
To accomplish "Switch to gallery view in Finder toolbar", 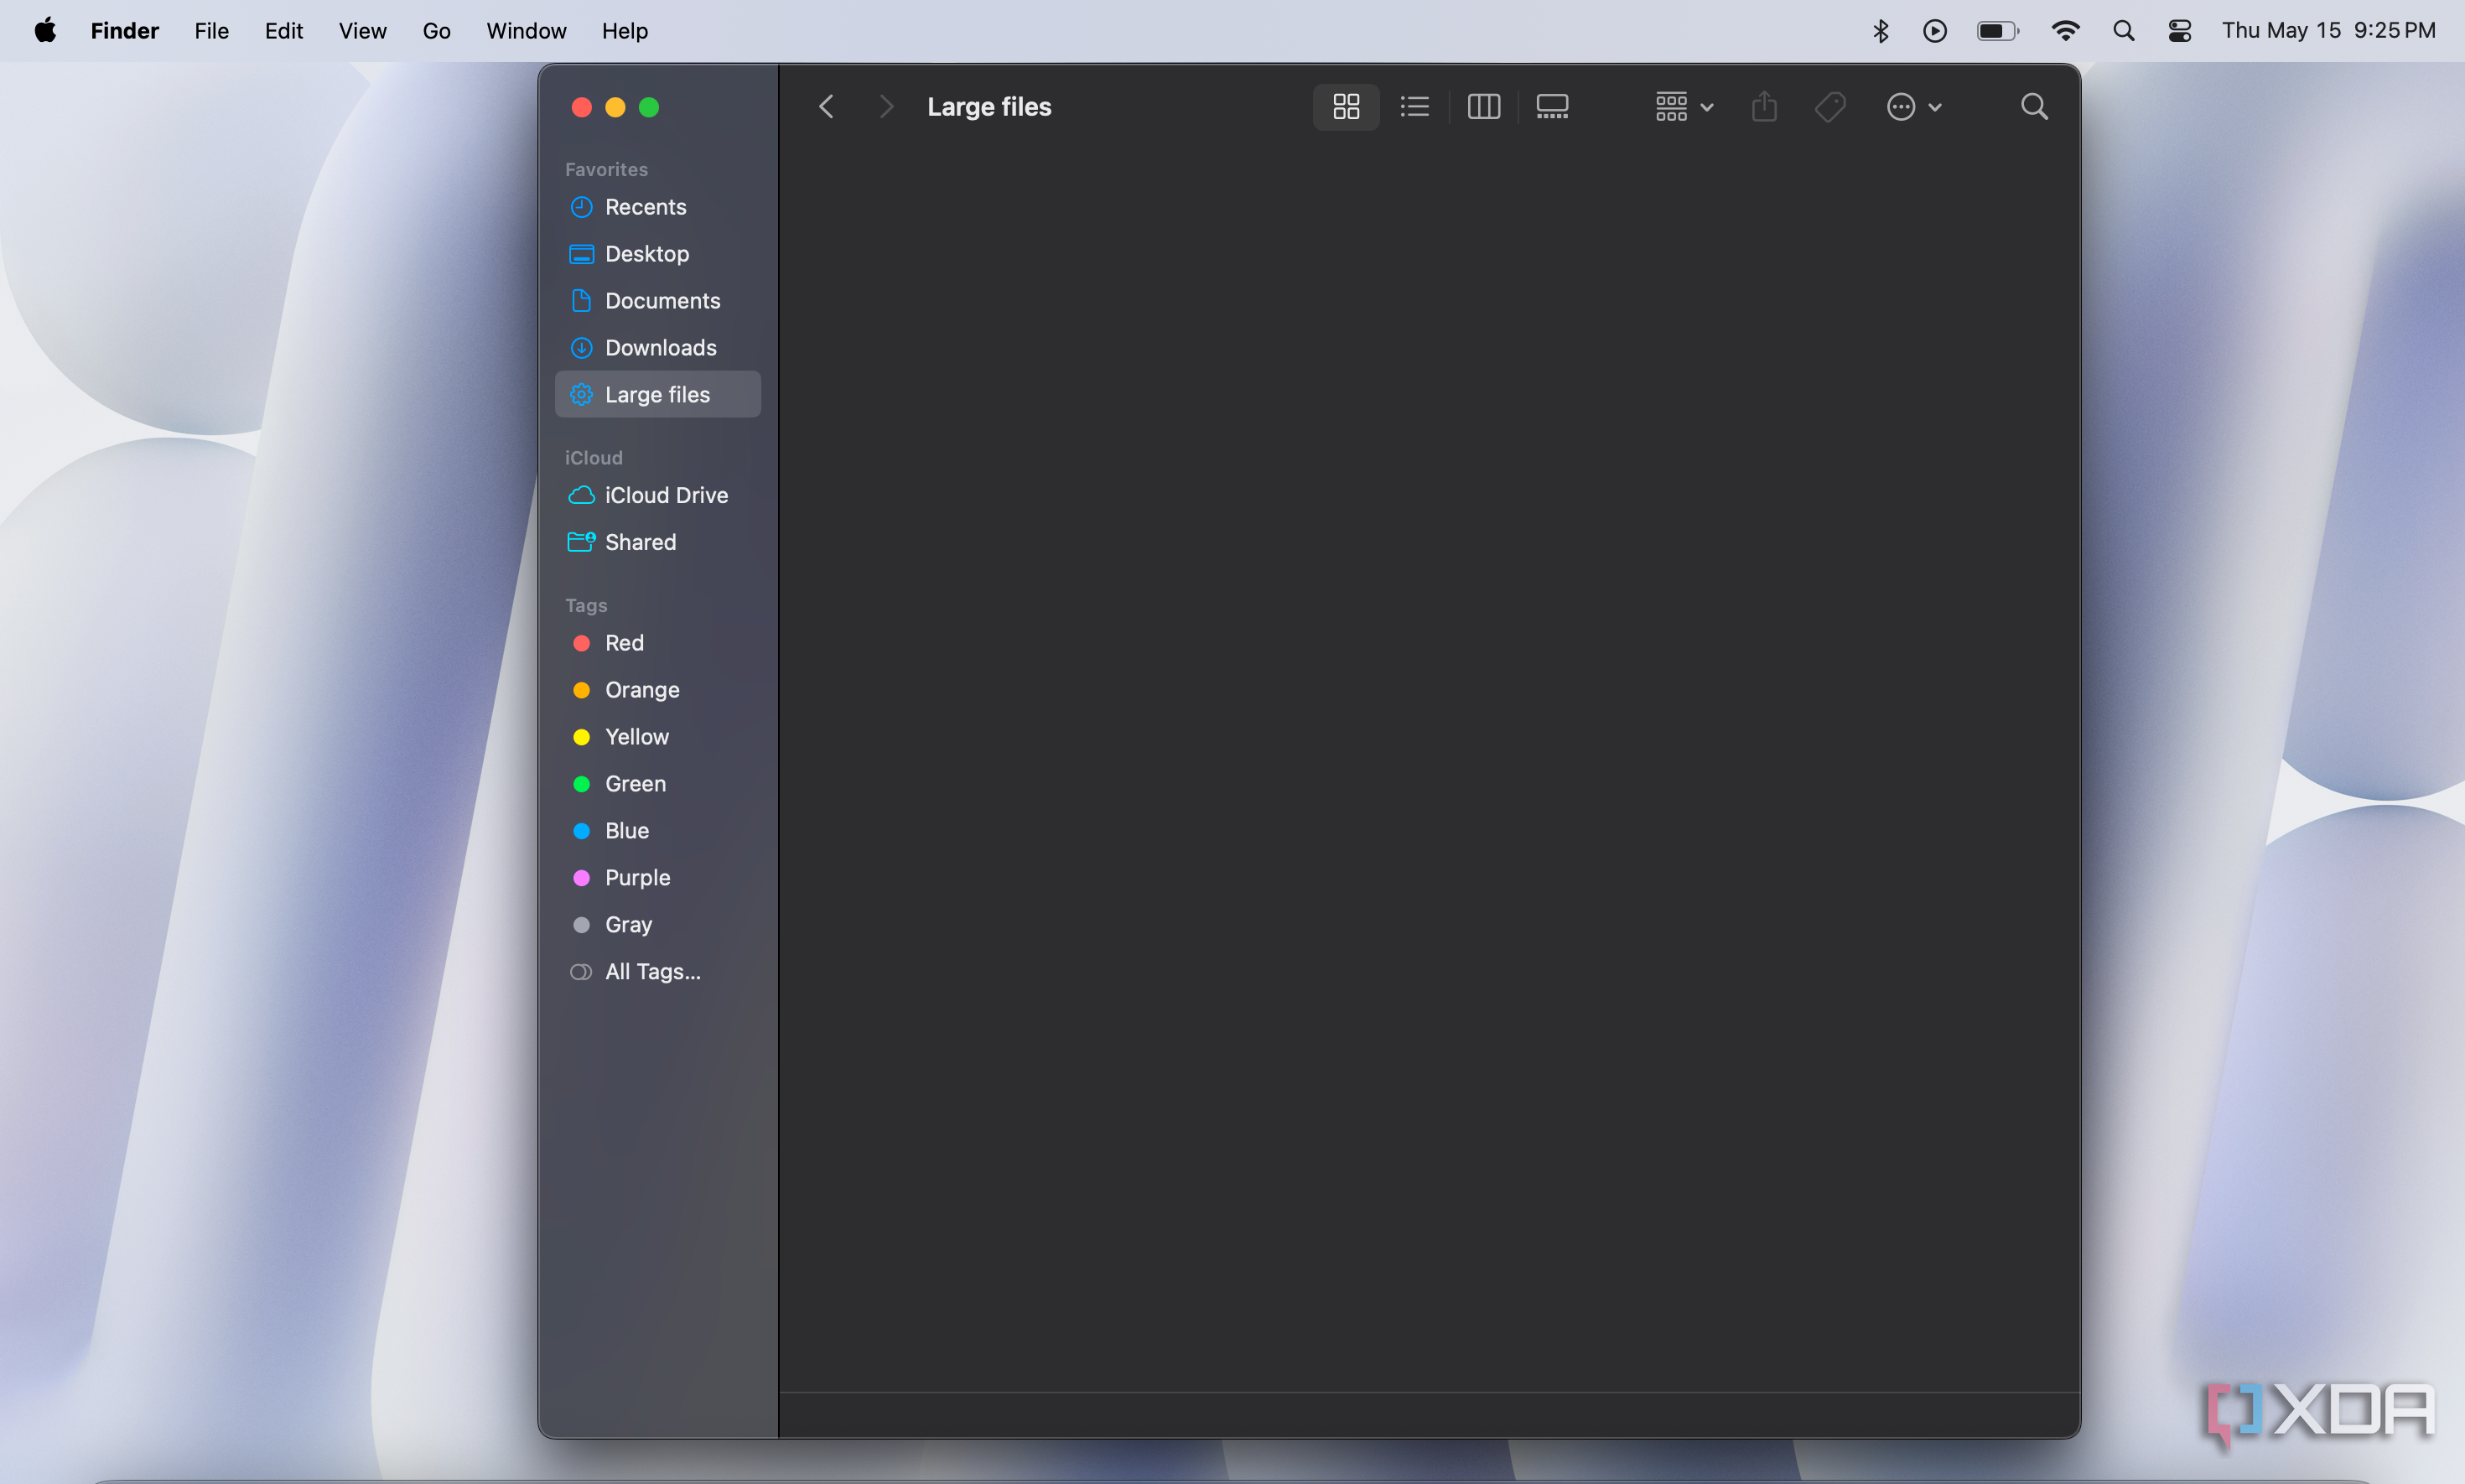I will [1552, 107].
